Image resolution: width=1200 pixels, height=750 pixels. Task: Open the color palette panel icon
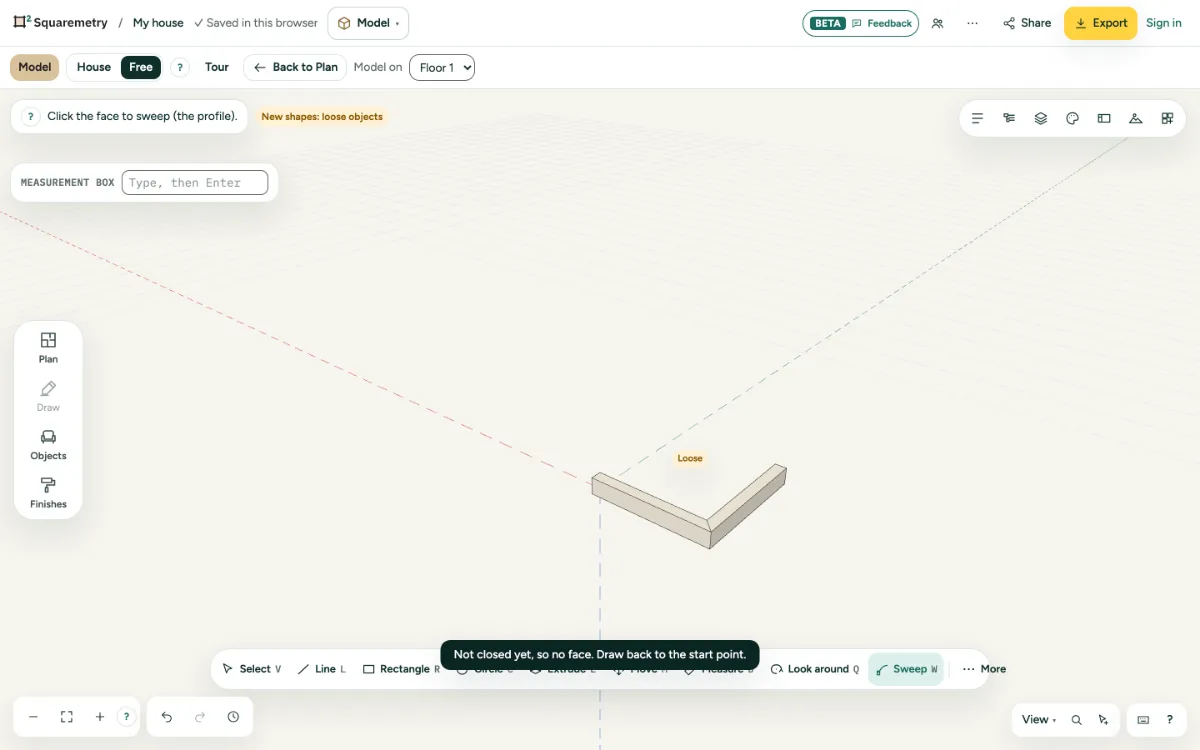click(1072, 118)
